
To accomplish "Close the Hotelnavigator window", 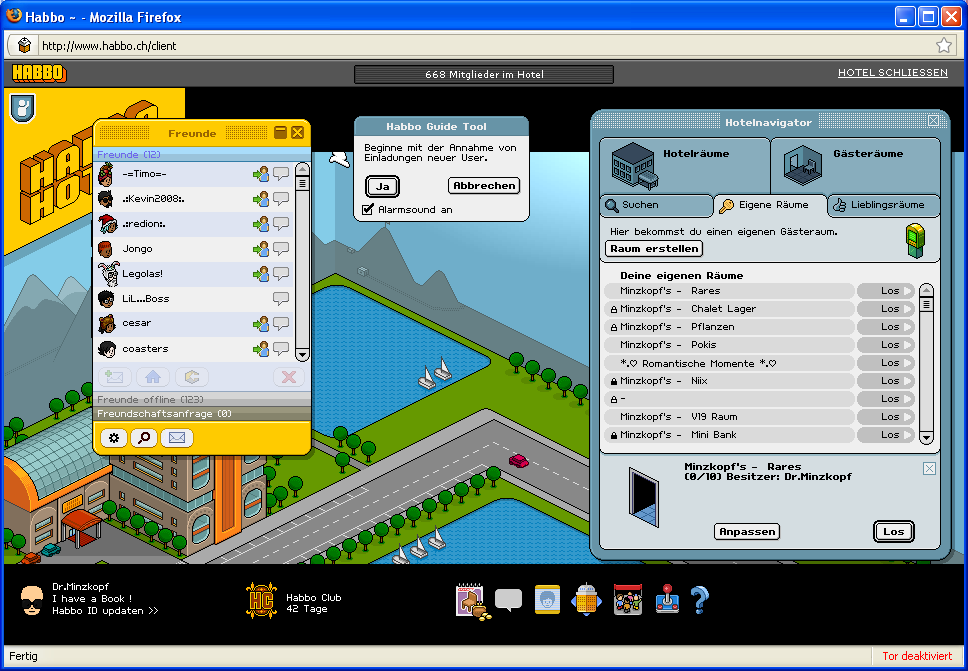I will [x=933, y=121].
